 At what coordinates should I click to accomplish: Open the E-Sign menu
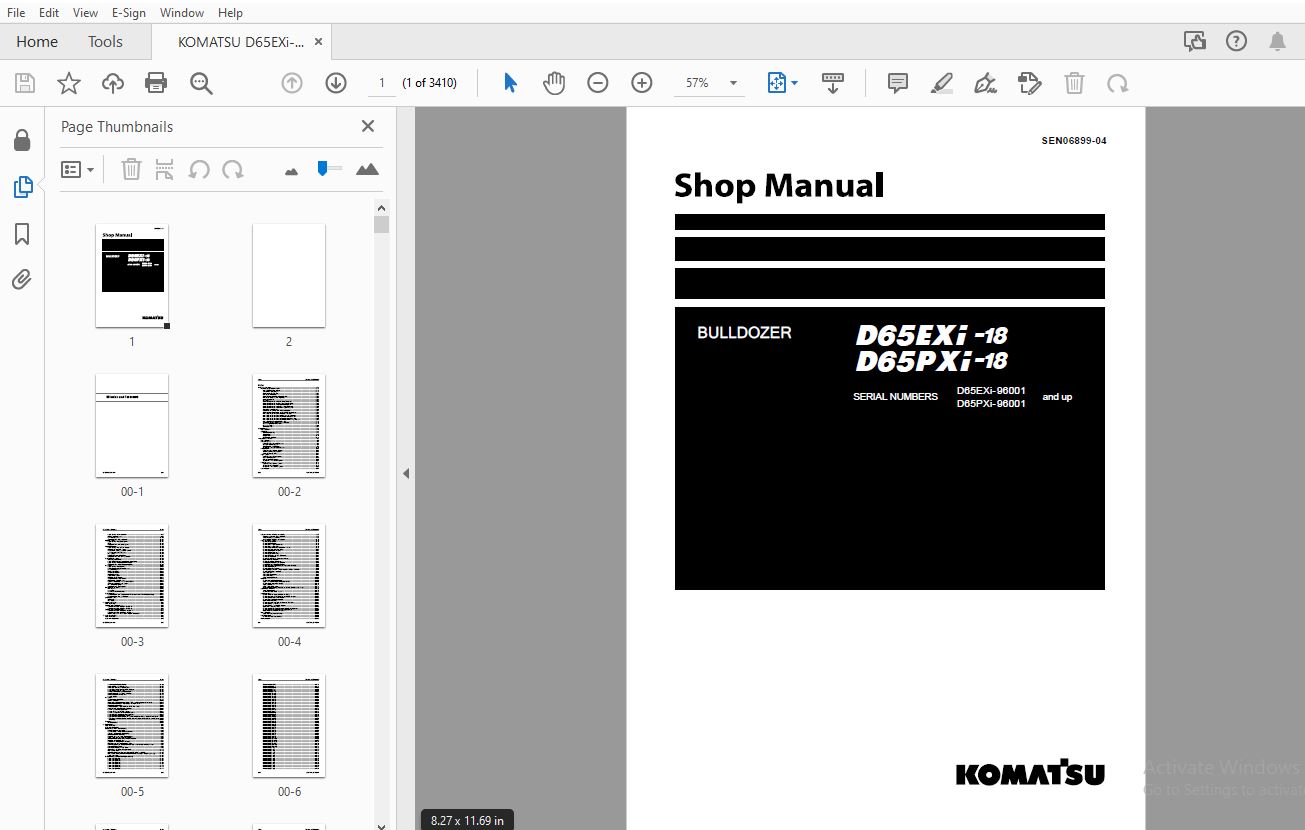tap(128, 13)
